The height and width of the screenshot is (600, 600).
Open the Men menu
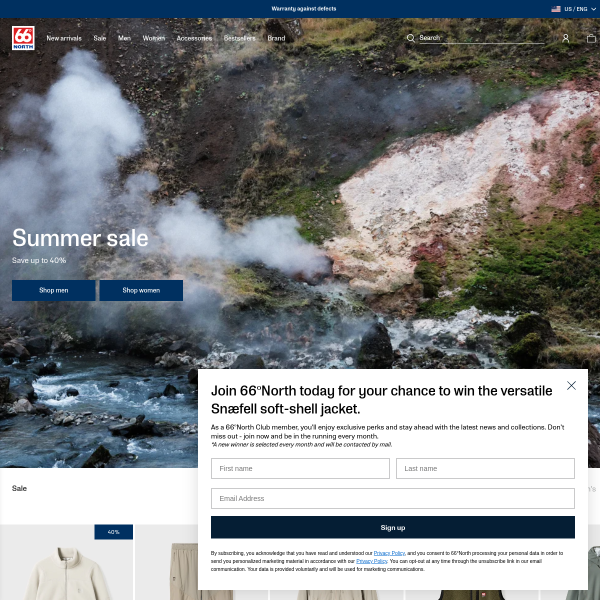[x=124, y=38]
